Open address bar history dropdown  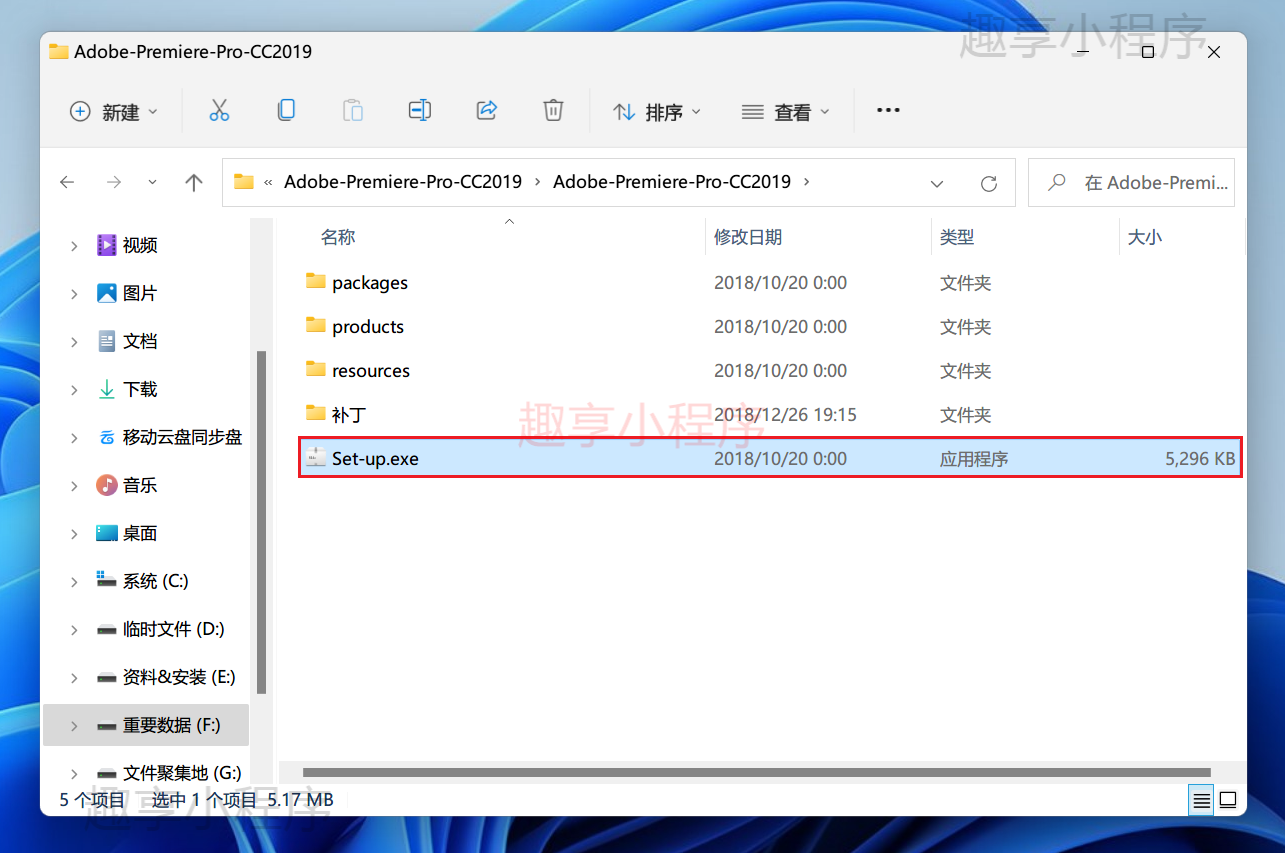tap(937, 183)
